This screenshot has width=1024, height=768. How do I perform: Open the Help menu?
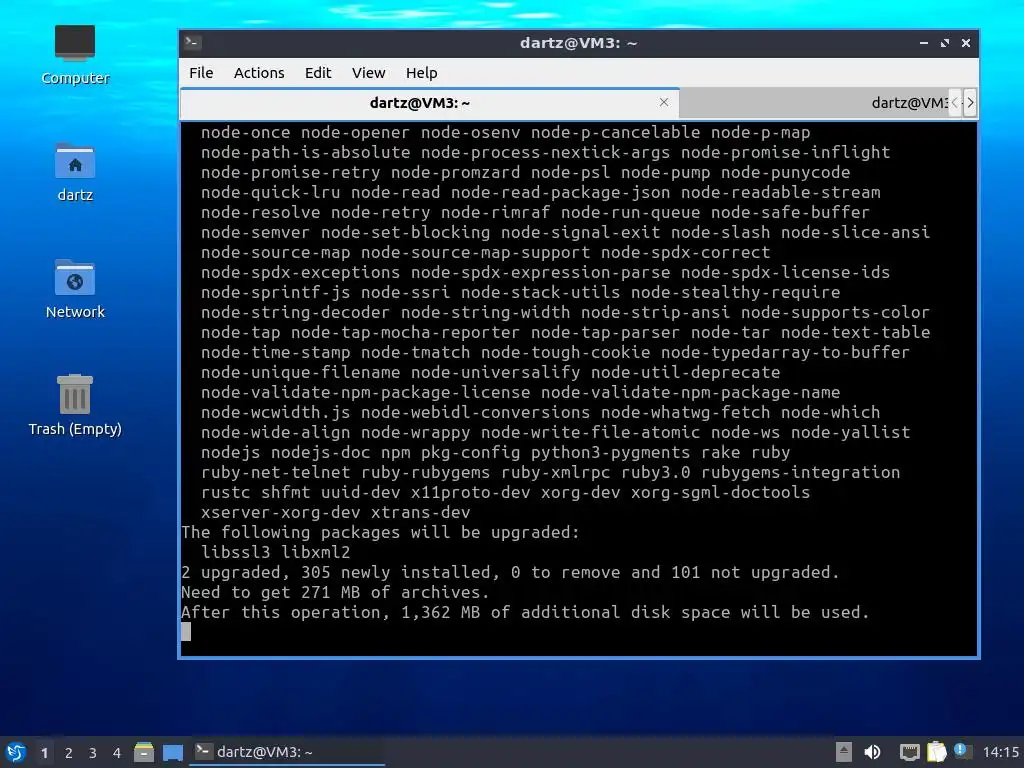[x=421, y=72]
